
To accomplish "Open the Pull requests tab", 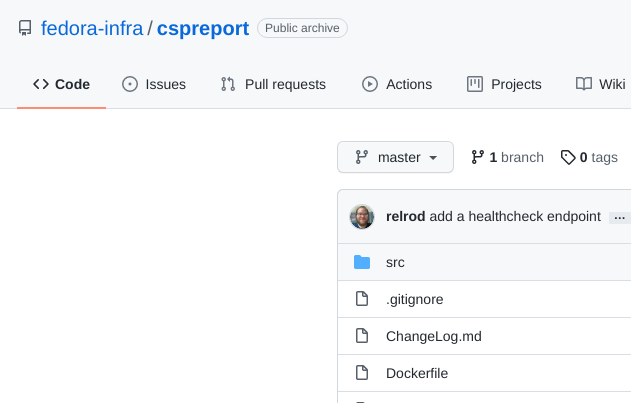I will [273, 84].
